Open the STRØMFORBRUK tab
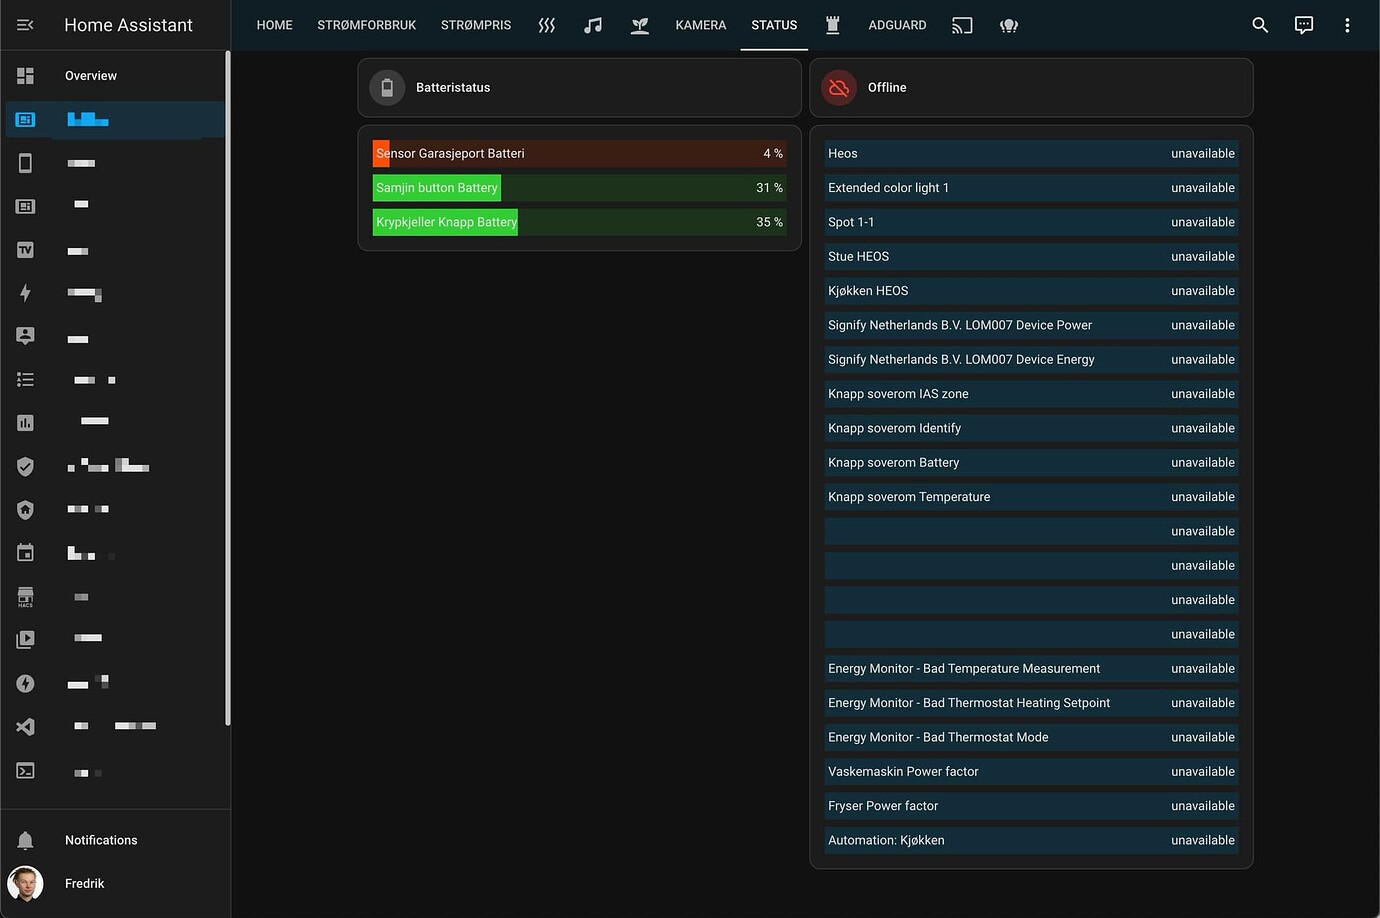The width and height of the screenshot is (1380, 918). [366, 25]
